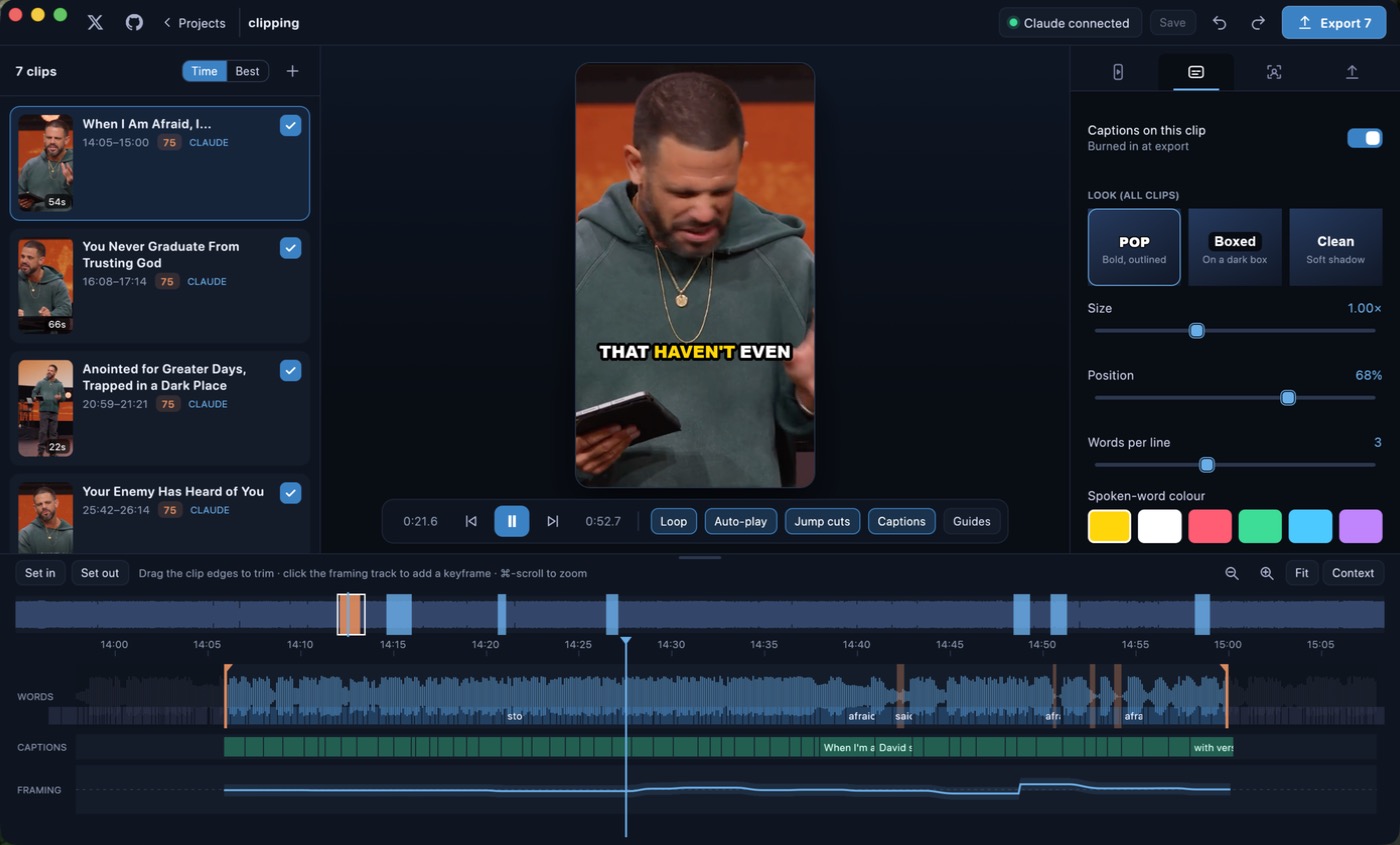Uncheck 'Your Enemy Has Heard of You' clip

tap(290, 493)
